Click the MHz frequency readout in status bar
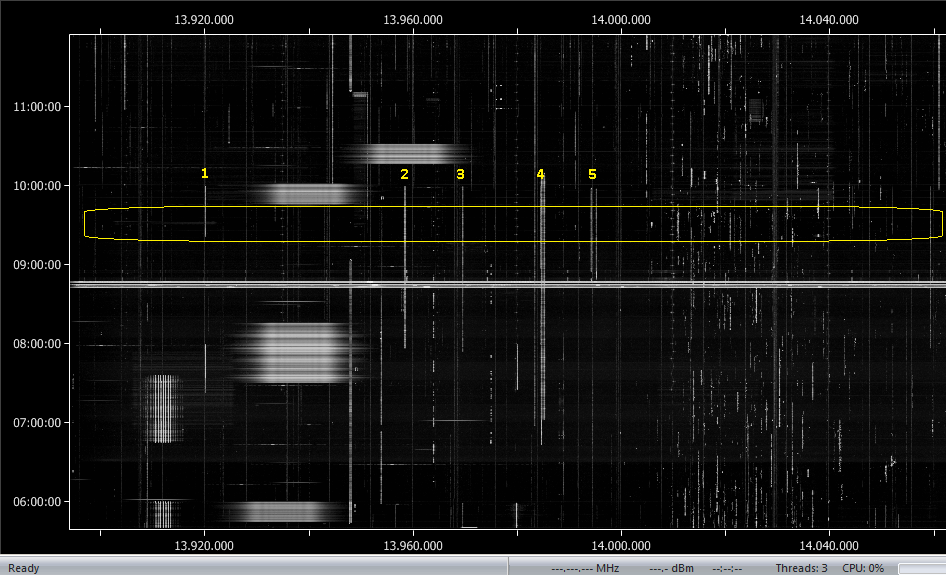 pos(585,568)
